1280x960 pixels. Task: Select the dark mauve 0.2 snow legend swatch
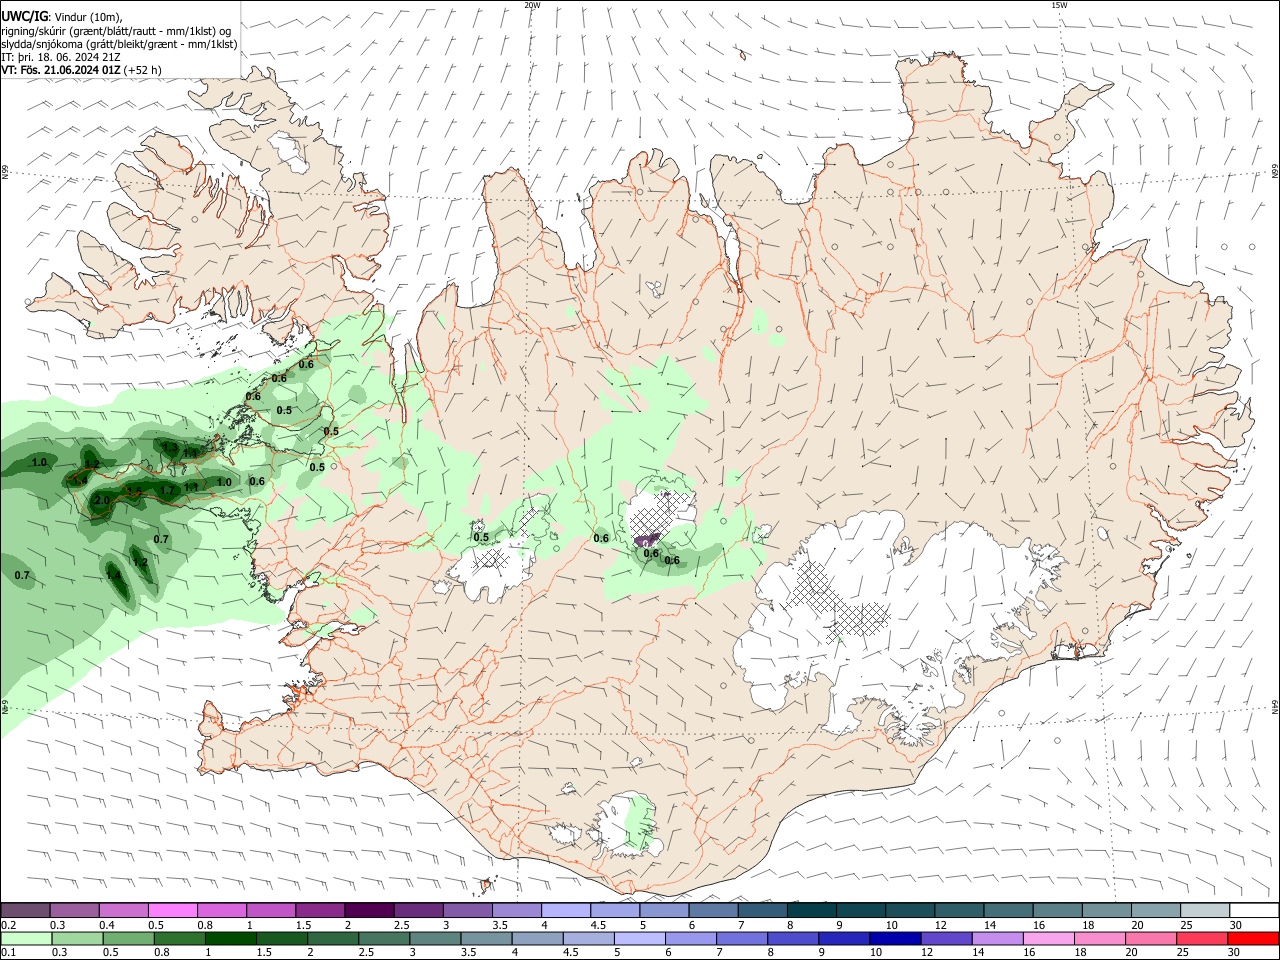[x=25, y=910]
